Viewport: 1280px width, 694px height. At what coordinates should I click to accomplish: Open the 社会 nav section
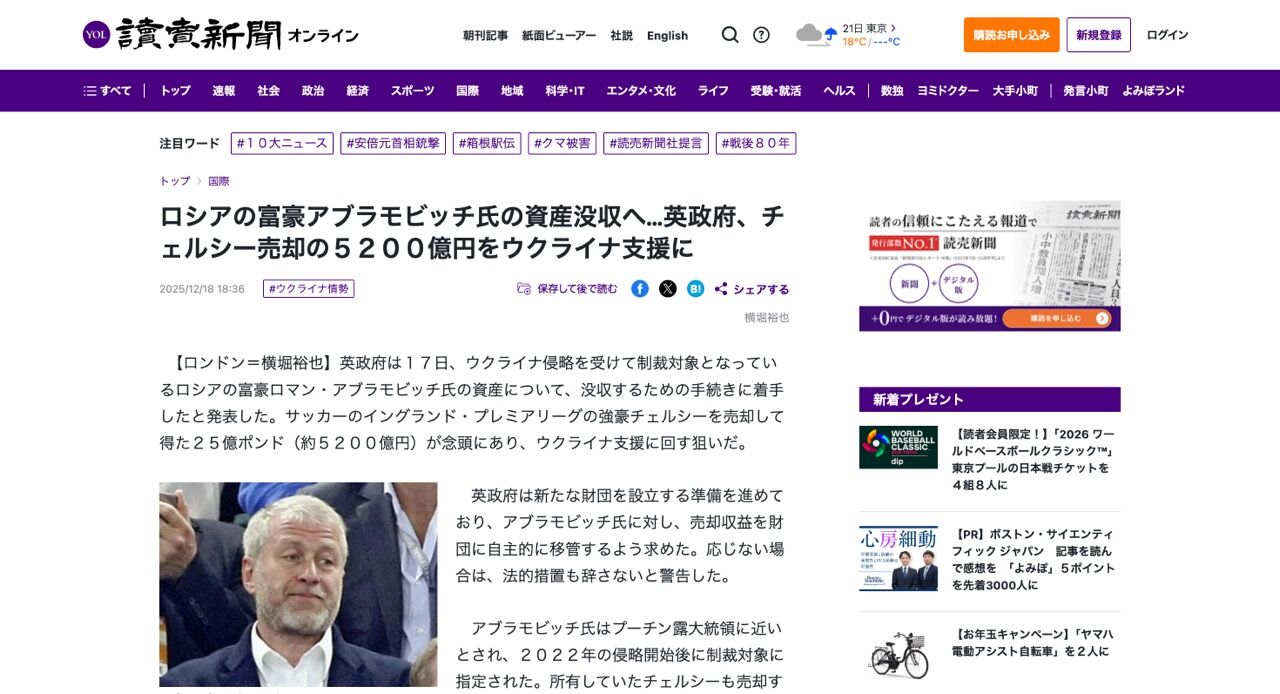tap(268, 91)
